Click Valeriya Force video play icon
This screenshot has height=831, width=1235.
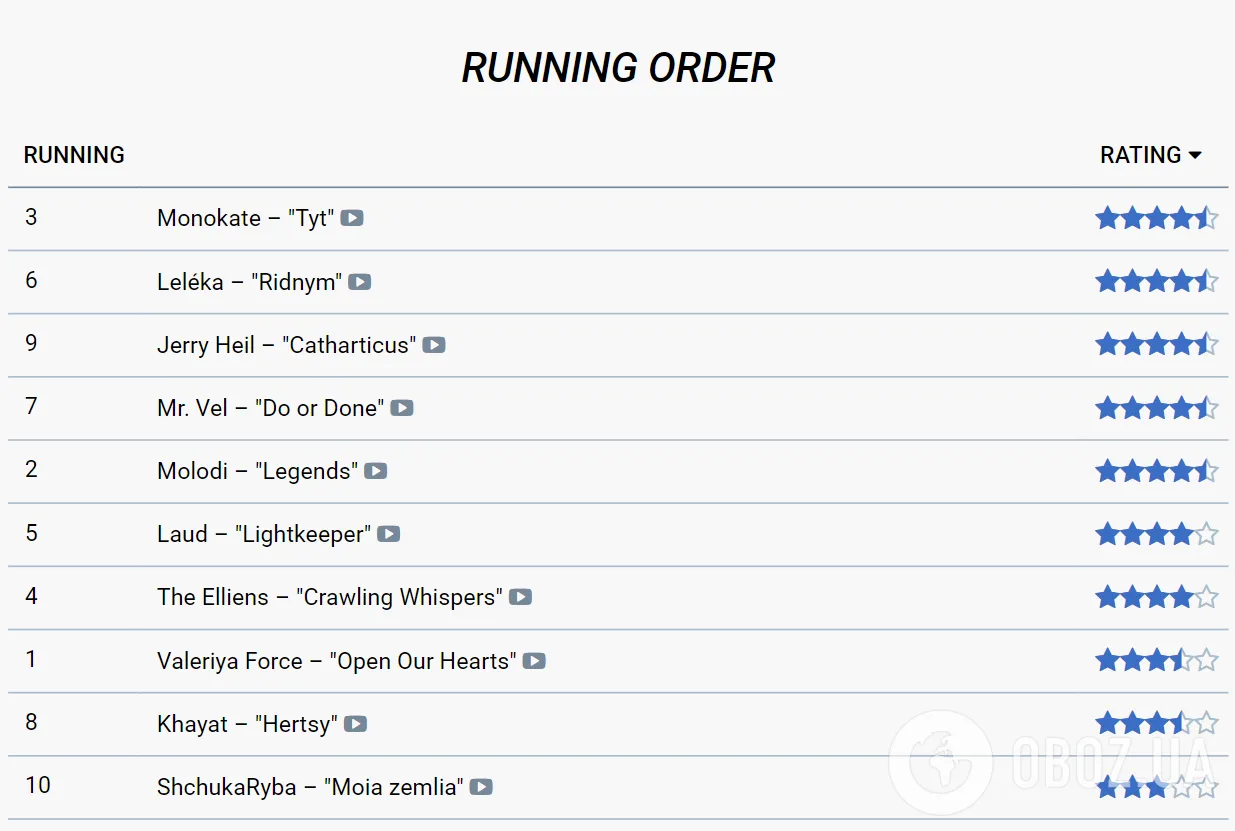[x=534, y=661]
